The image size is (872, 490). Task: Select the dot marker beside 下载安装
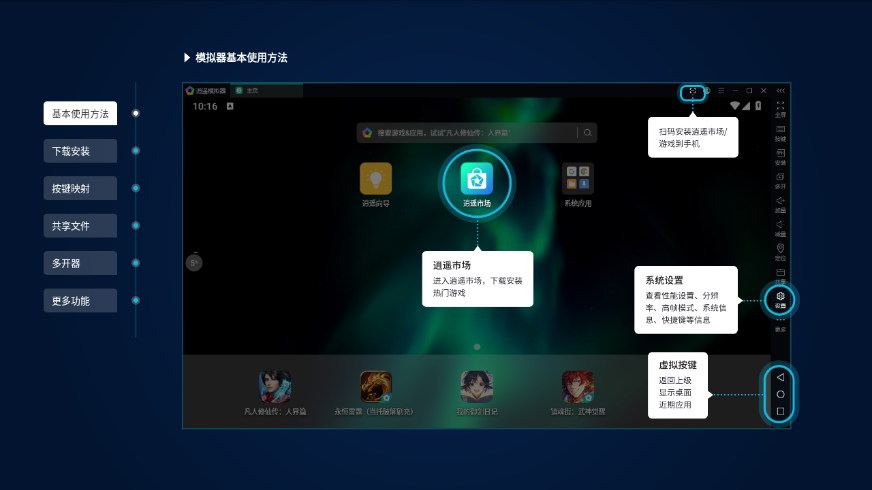coord(136,151)
